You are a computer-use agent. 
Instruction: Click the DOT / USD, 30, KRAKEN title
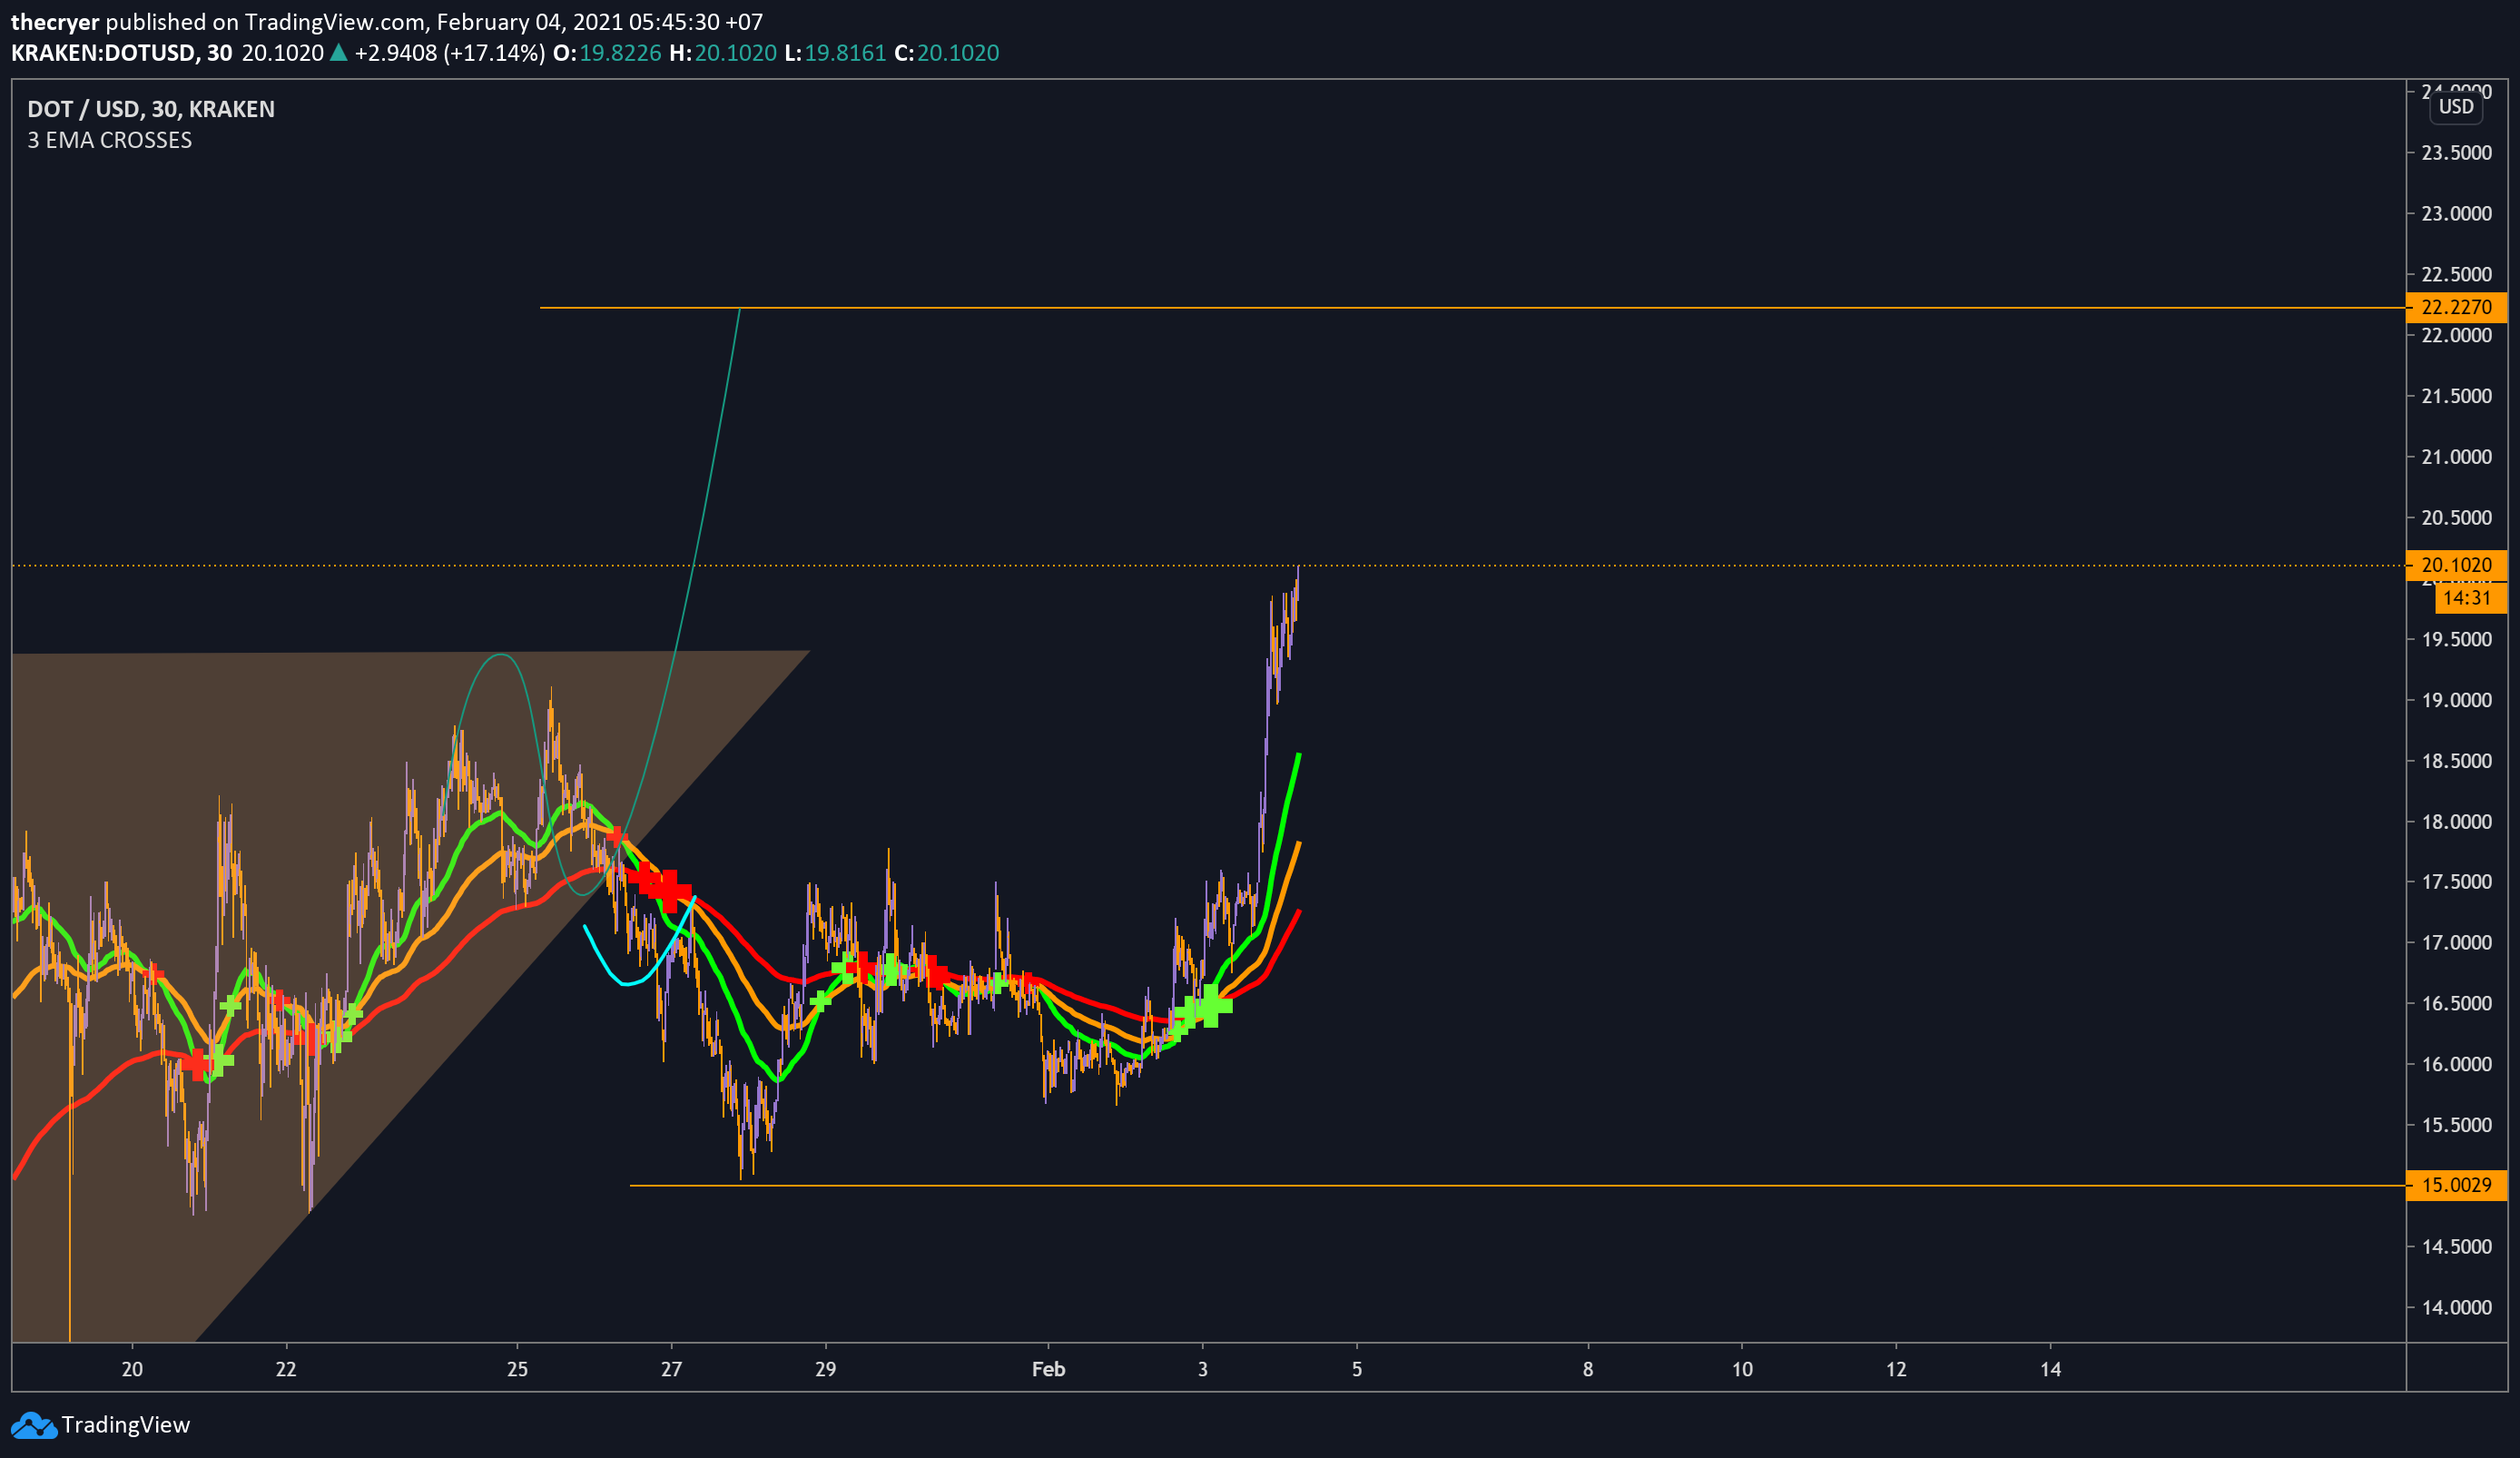[x=151, y=109]
